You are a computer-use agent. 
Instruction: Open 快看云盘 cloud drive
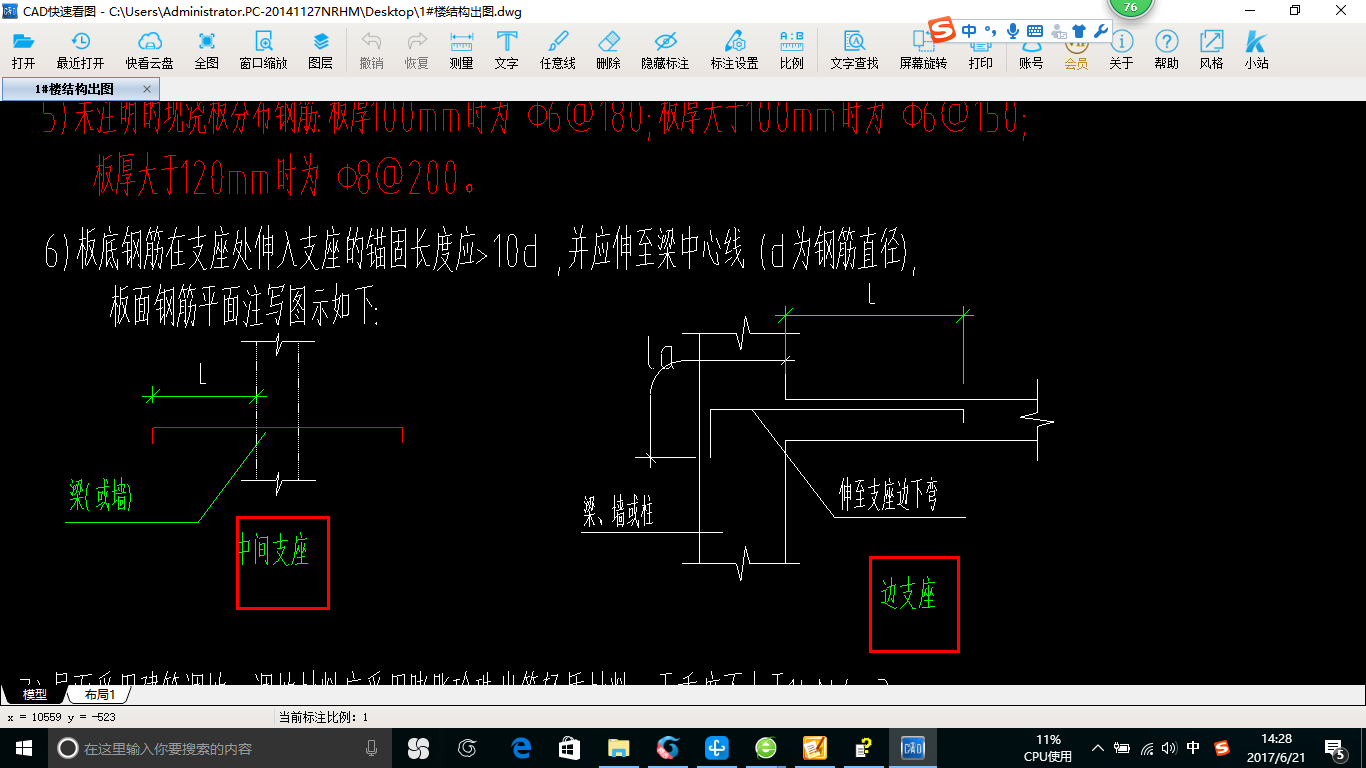pyautogui.click(x=149, y=48)
